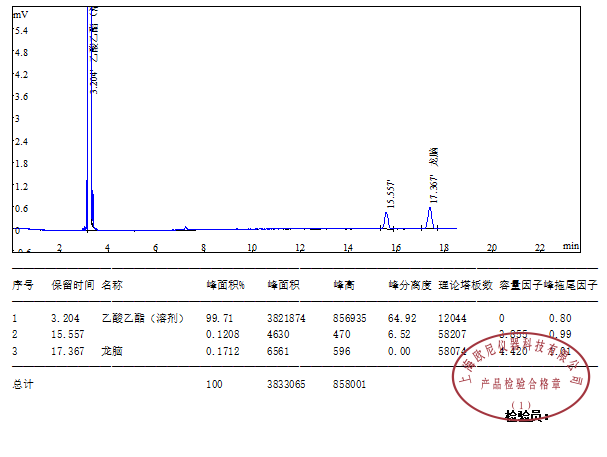The image size is (607, 457).
Task: Click the 理论塔板数 column header
Action: [464, 285]
